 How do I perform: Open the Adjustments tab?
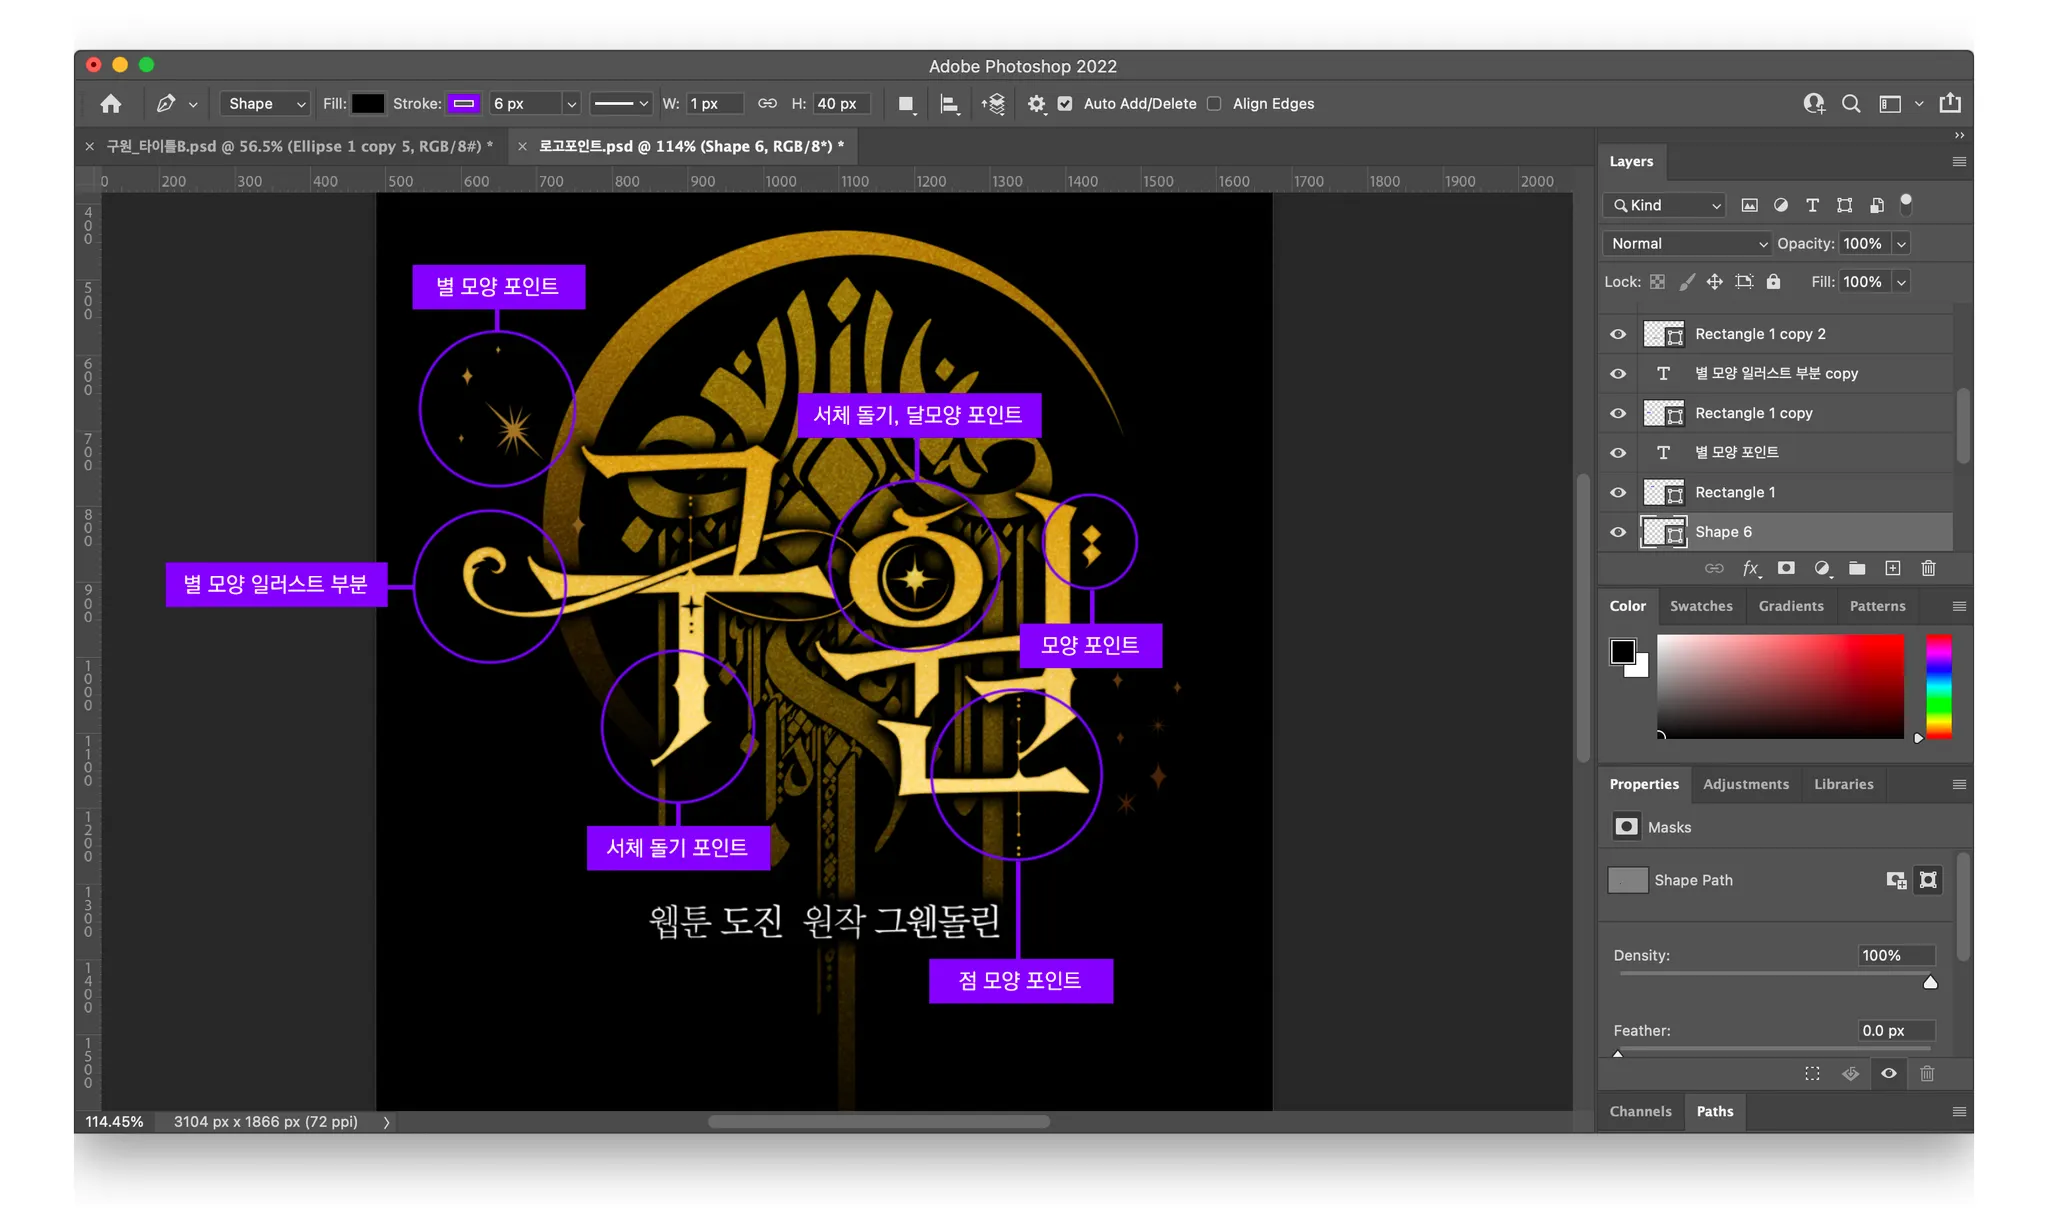(1745, 784)
